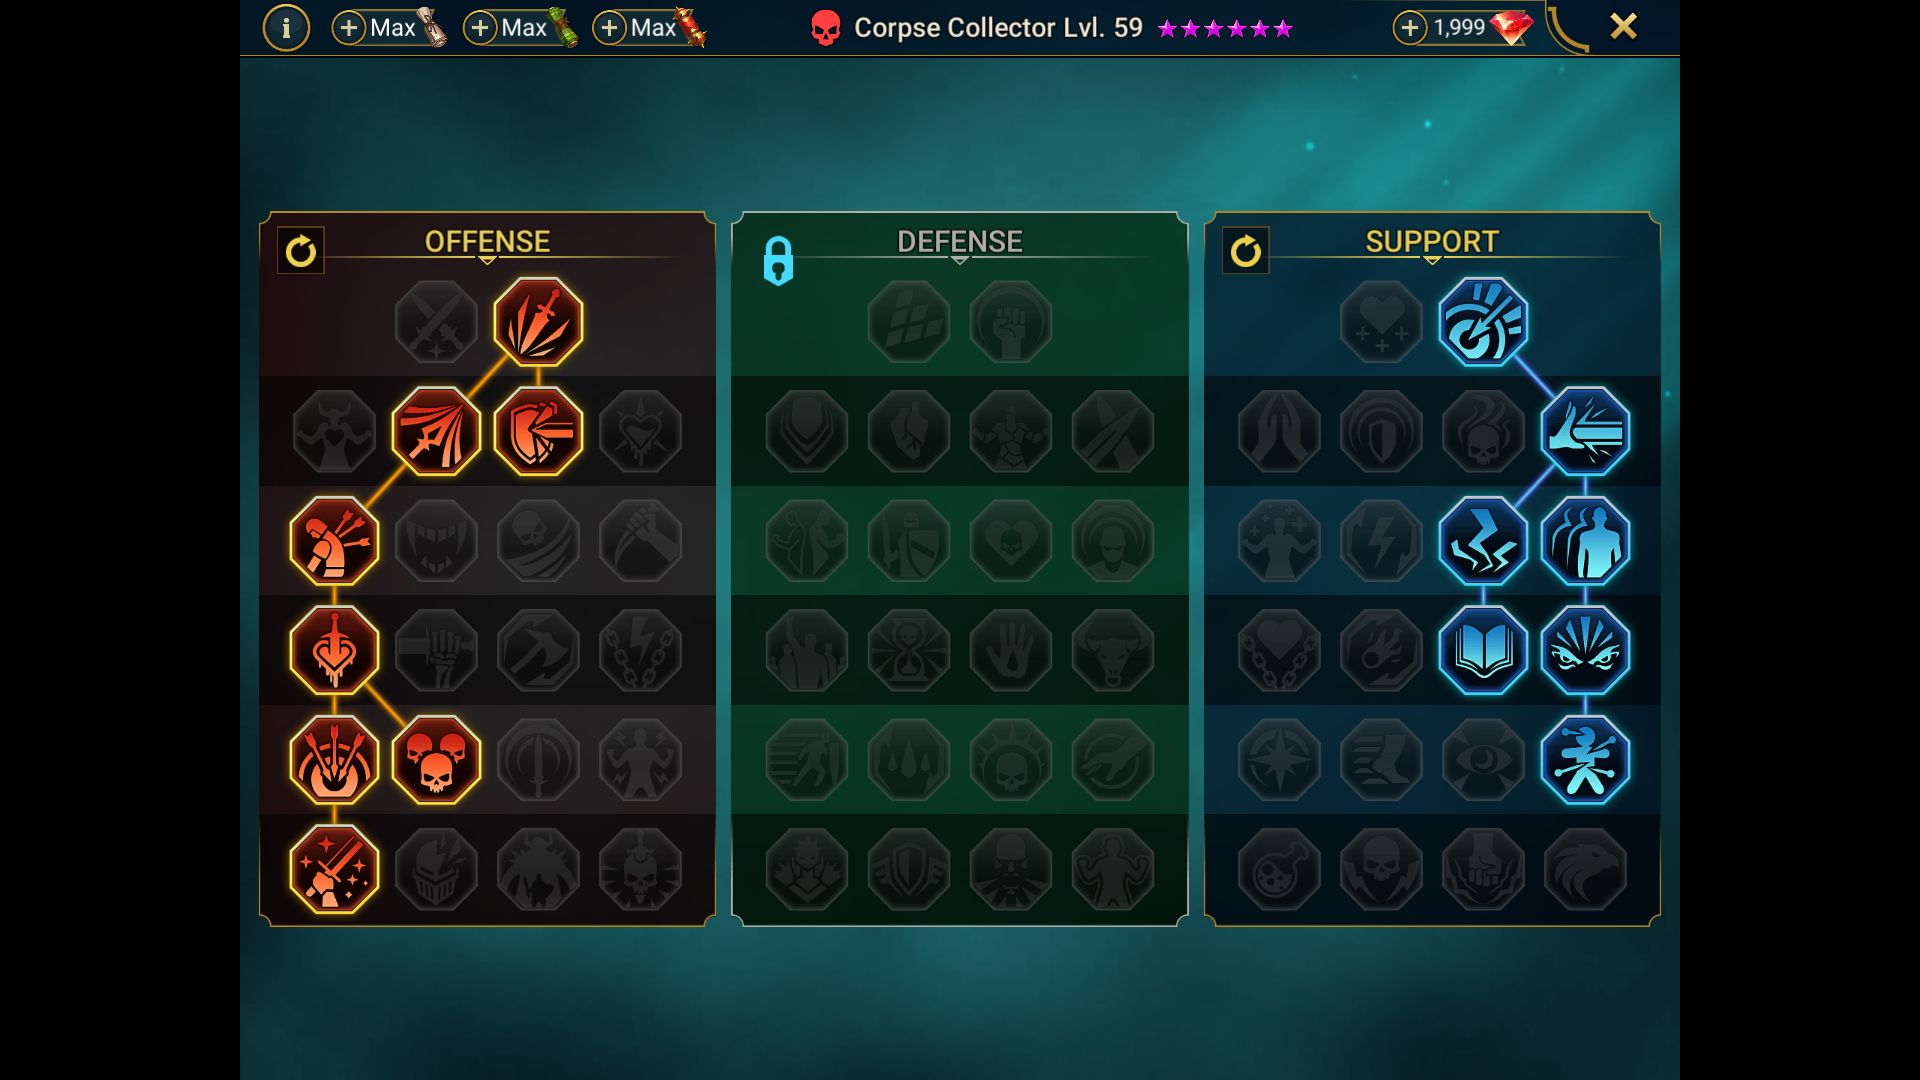This screenshot has height=1080, width=1920.
Task: Expand the Offense header arrow
Action: point(487,261)
